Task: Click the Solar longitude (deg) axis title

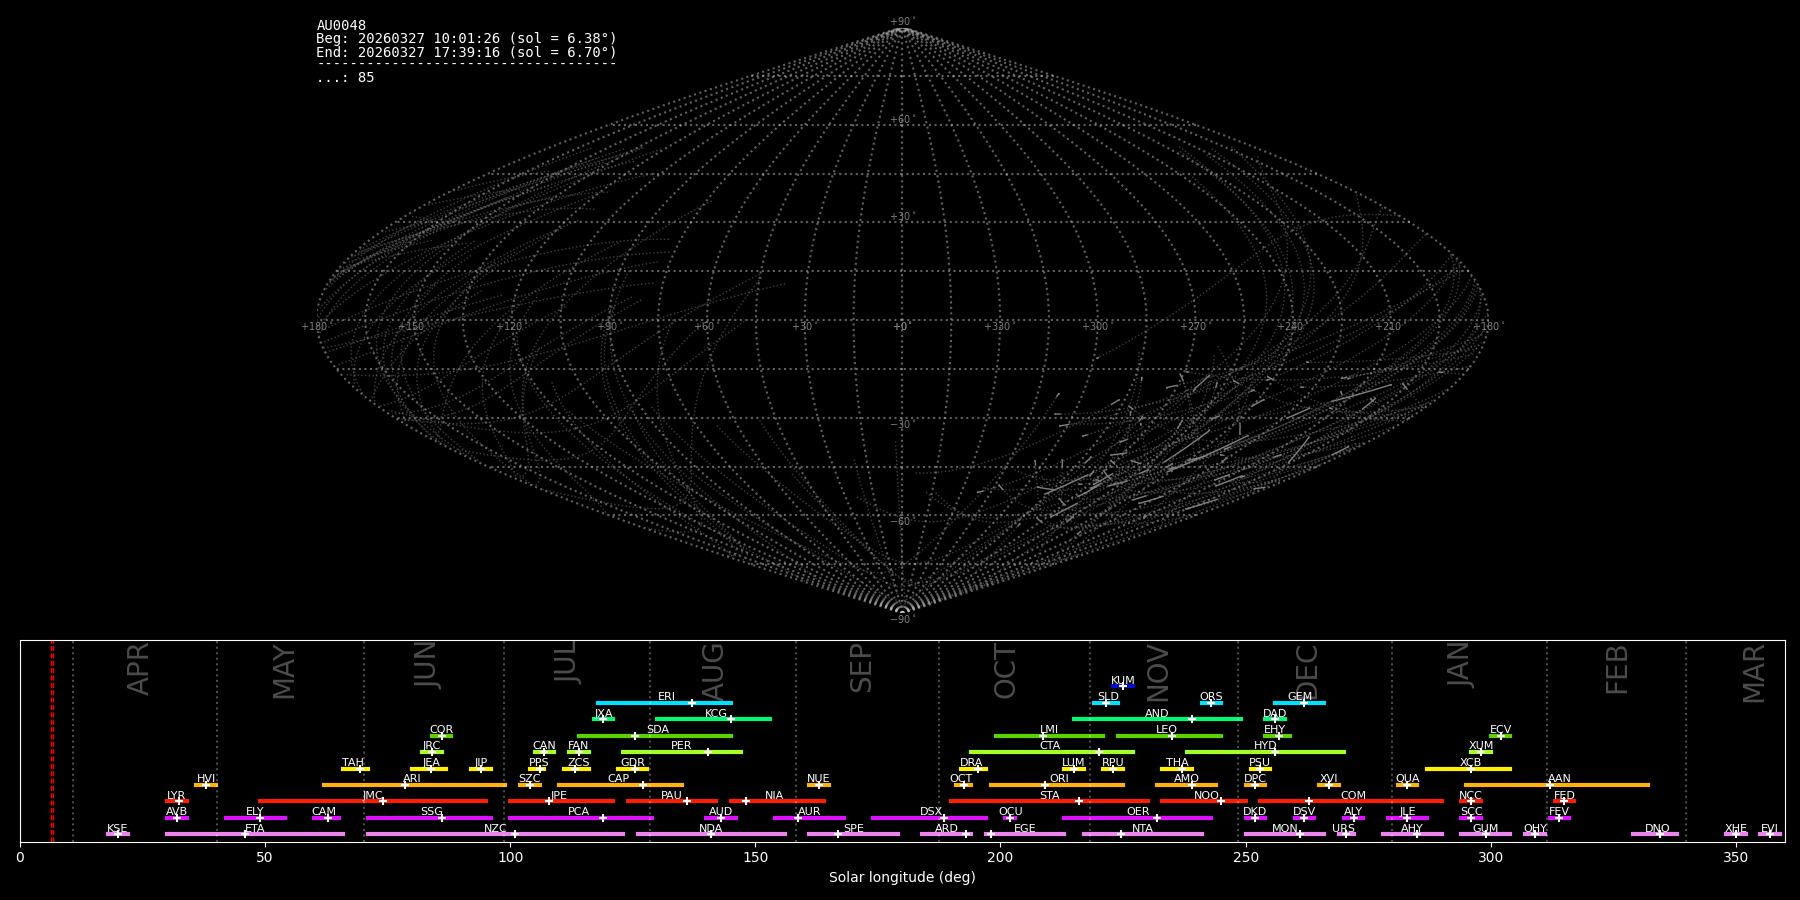Action: (902, 877)
